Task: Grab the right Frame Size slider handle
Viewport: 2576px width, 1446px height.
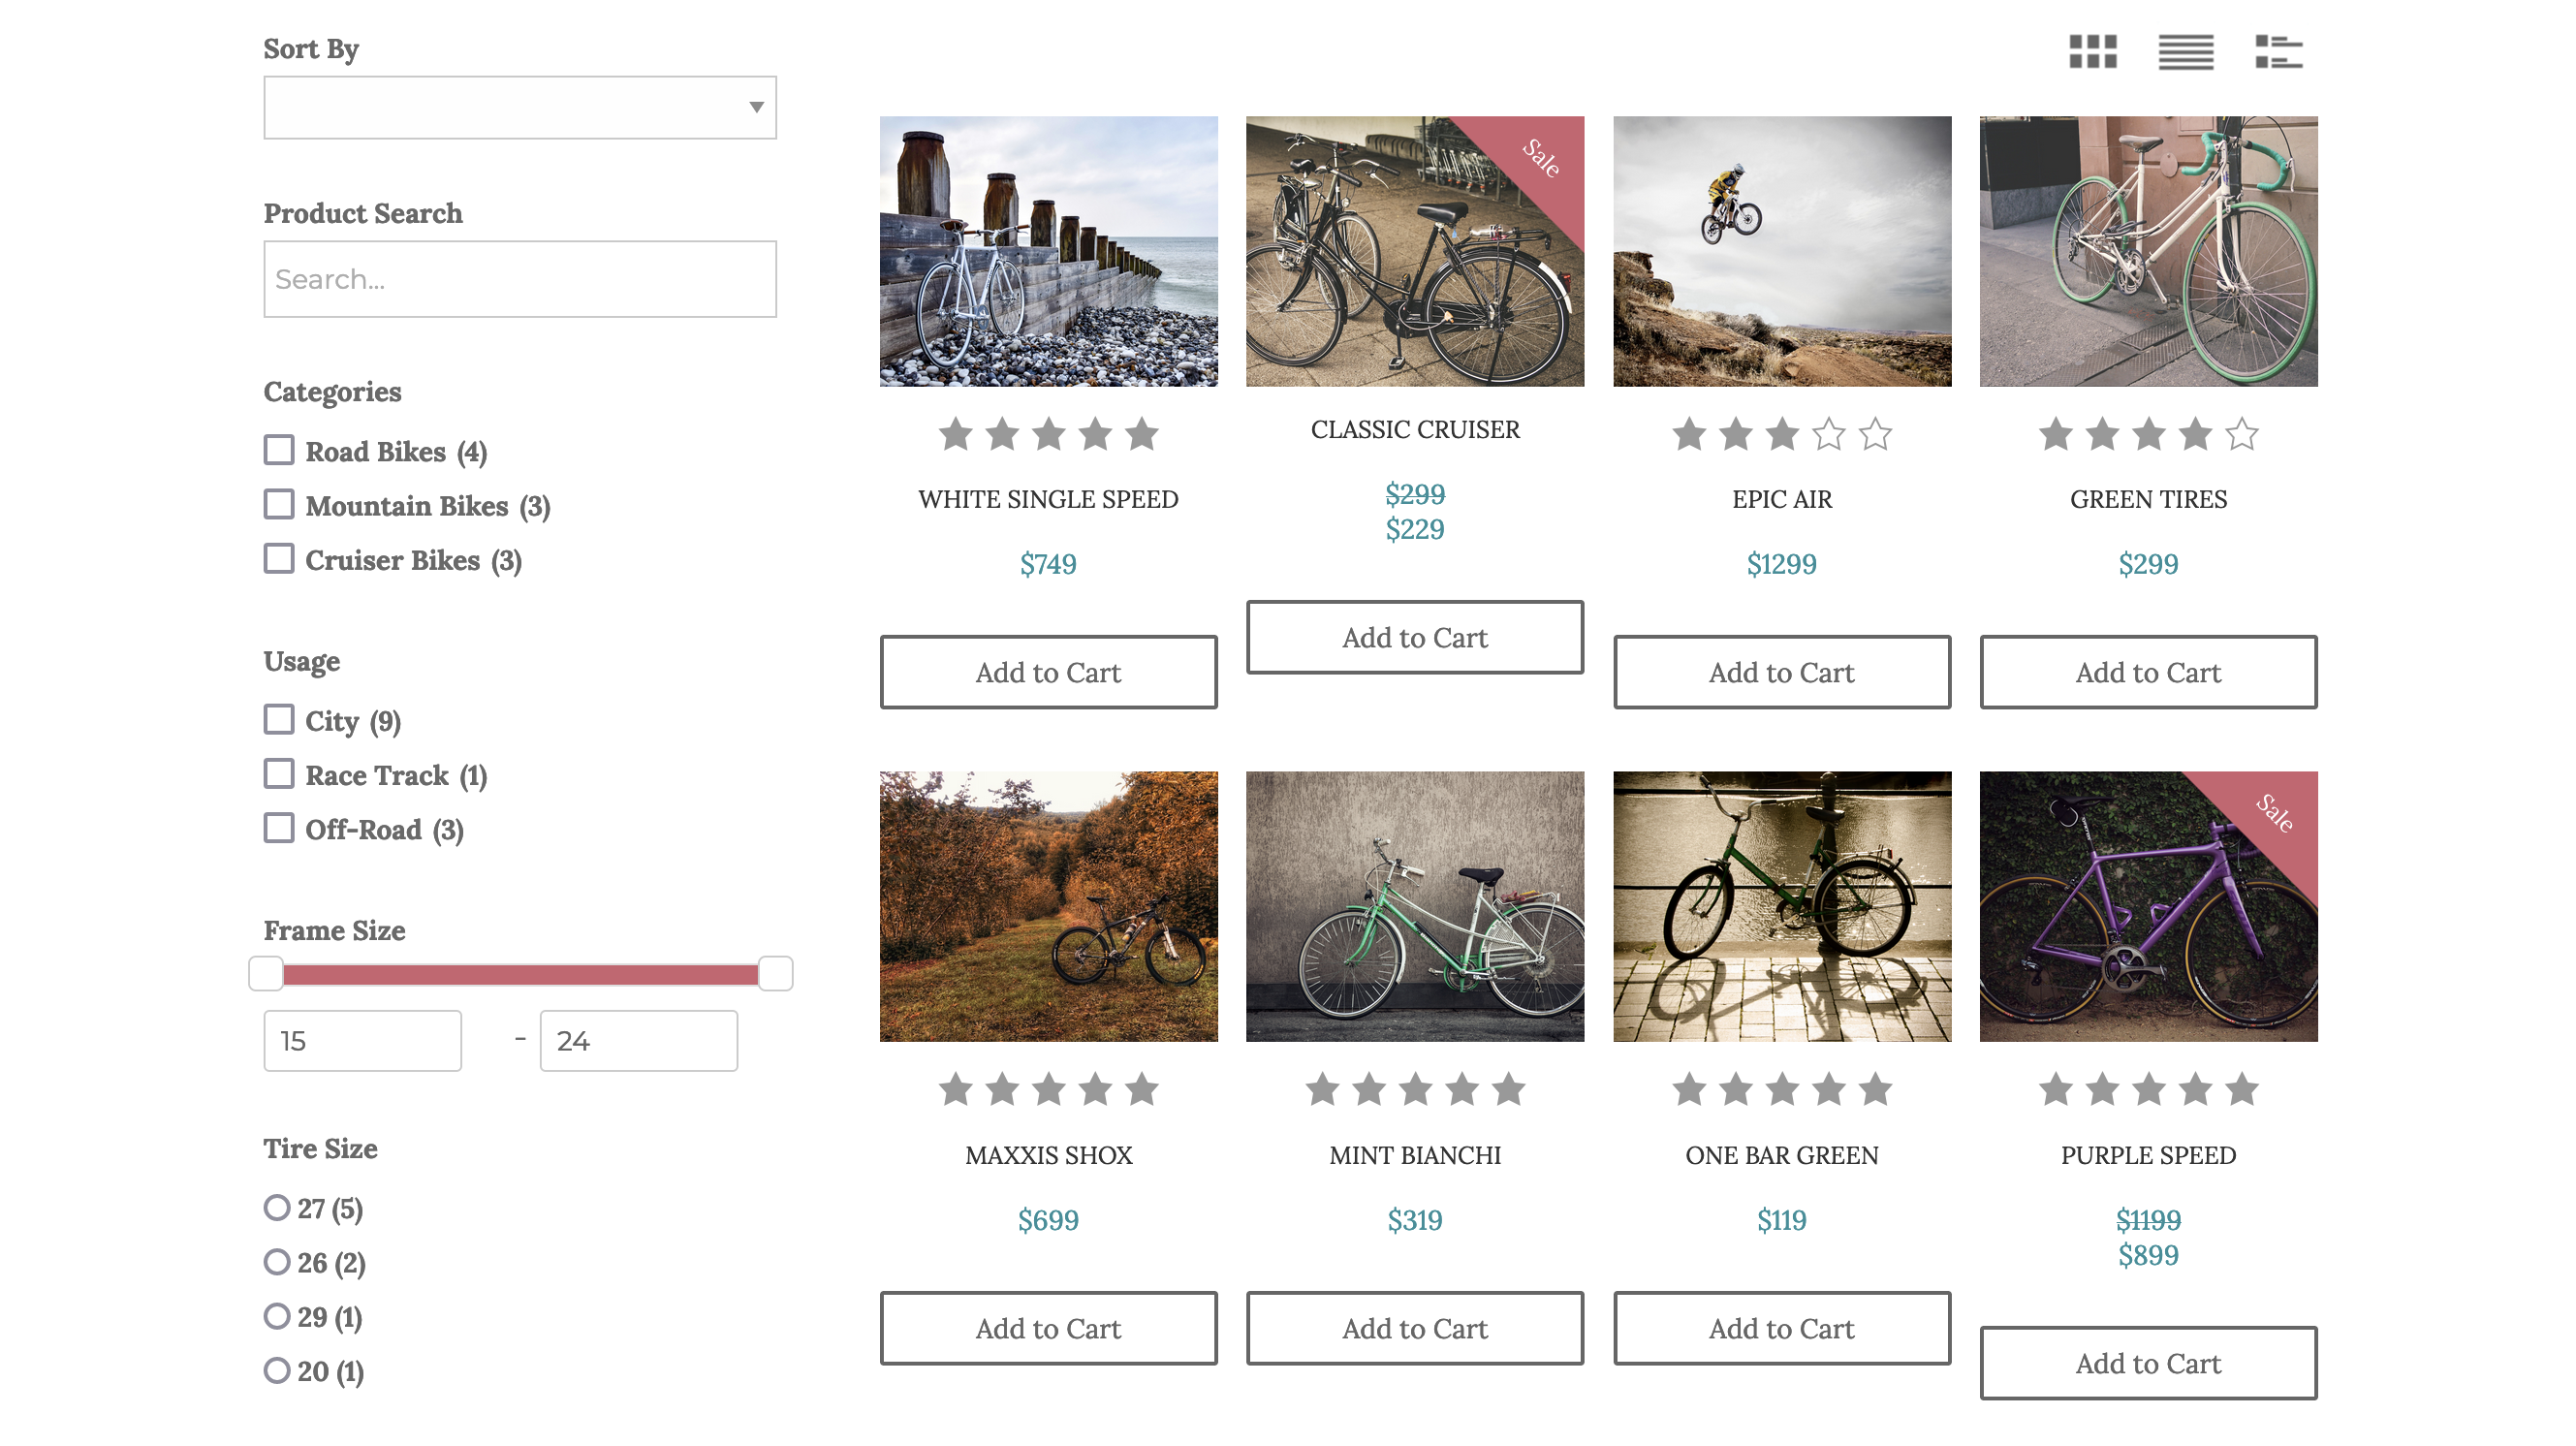Action: [775, 974]
